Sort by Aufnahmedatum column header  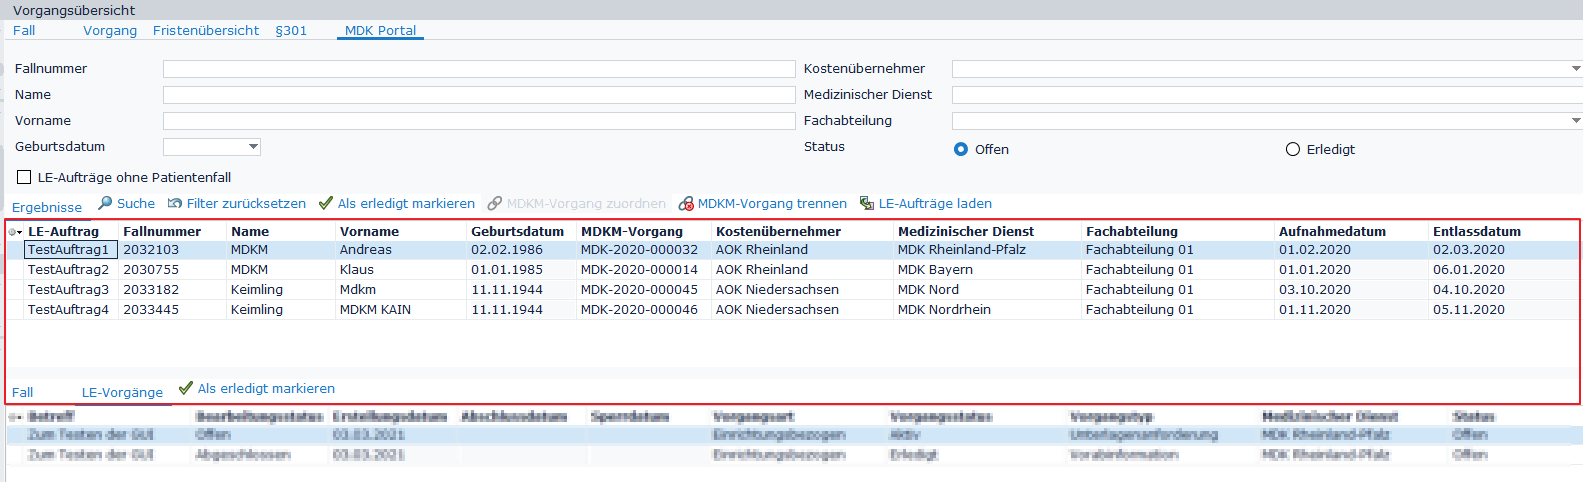pos(1332,232)
